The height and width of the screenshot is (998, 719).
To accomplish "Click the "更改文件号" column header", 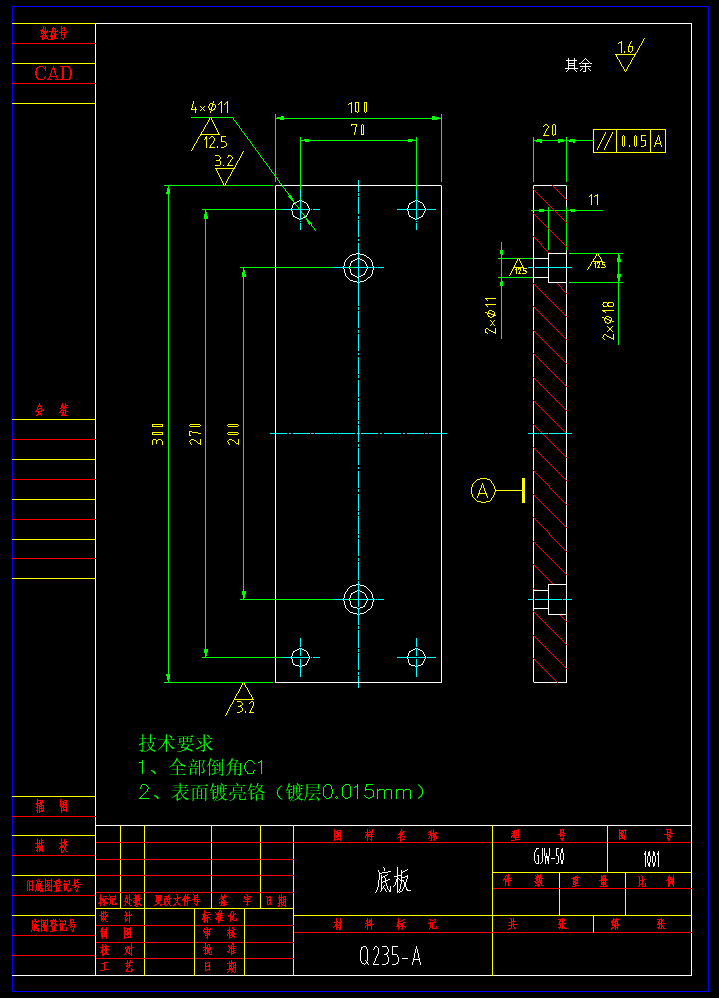I will (x=177, y=900).
